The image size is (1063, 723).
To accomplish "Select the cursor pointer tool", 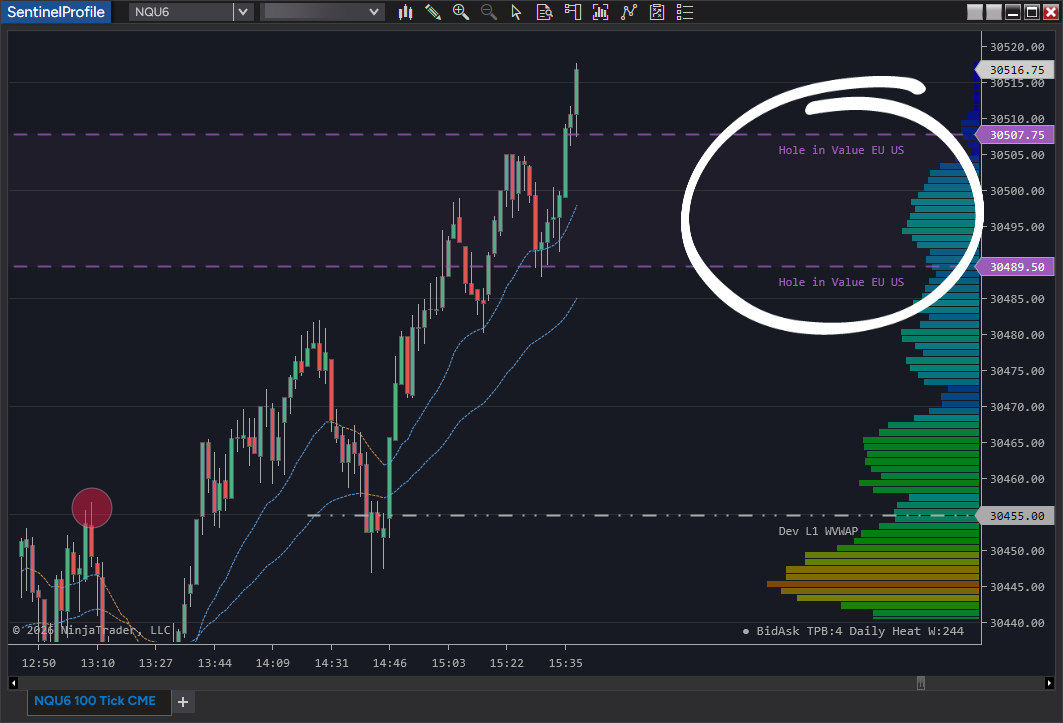I will [517, 12].
